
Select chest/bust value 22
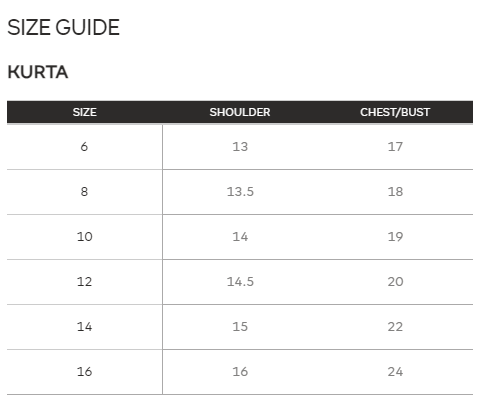point(395,327)
